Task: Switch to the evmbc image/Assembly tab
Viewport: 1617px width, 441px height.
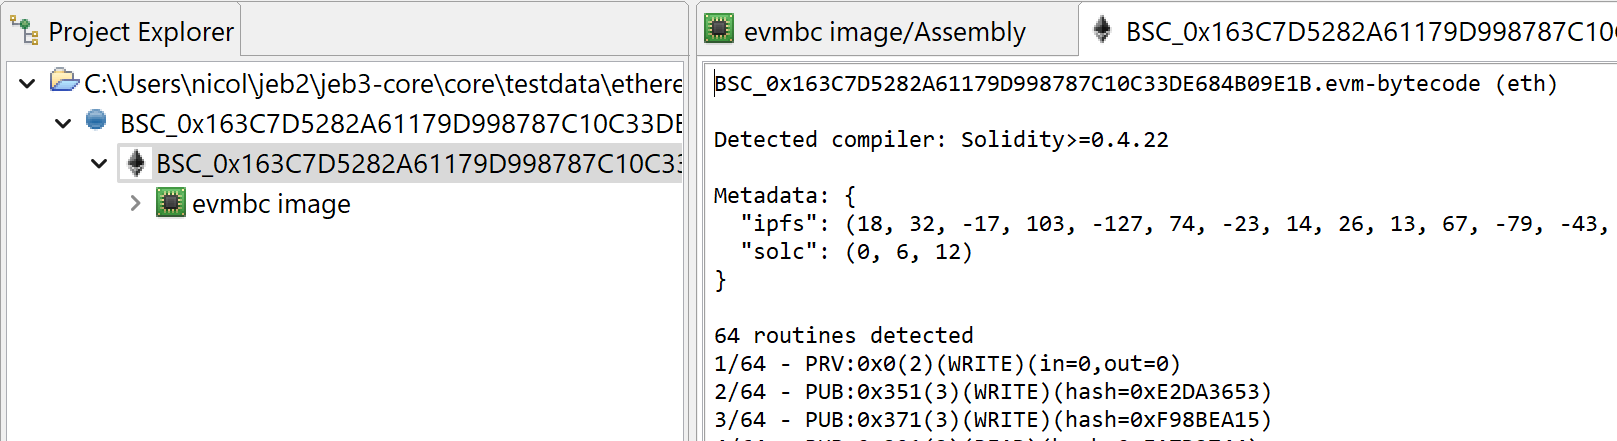Action: pos(866,31)
